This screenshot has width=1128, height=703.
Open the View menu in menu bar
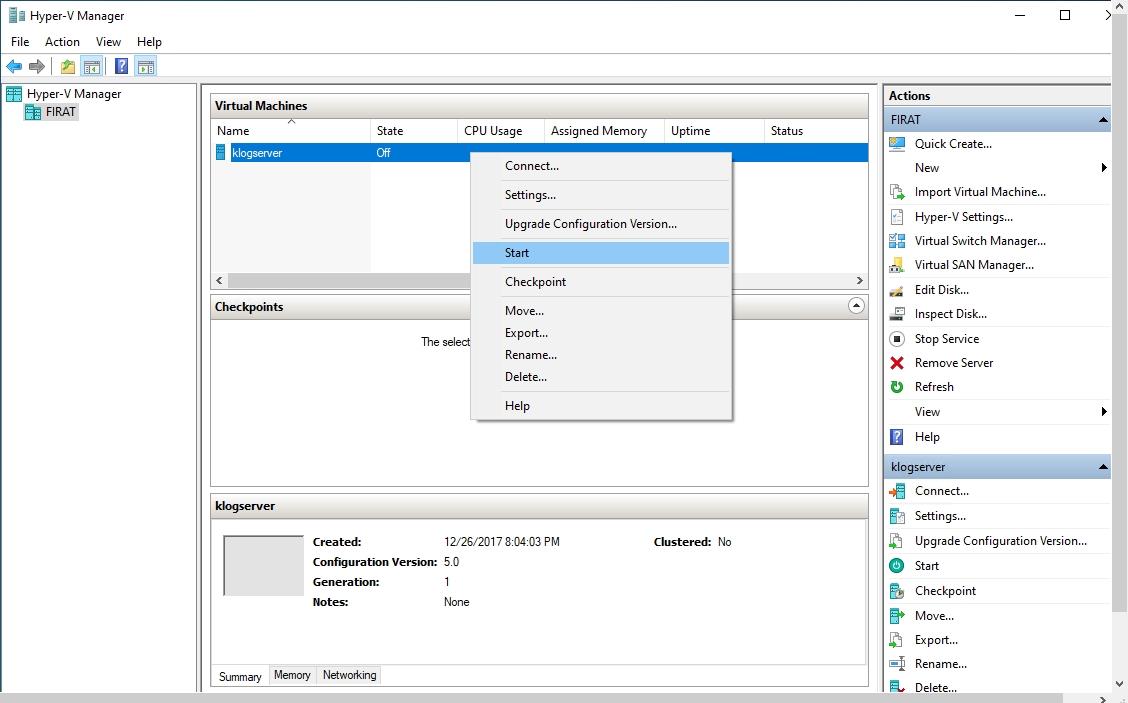coord(109,42)
